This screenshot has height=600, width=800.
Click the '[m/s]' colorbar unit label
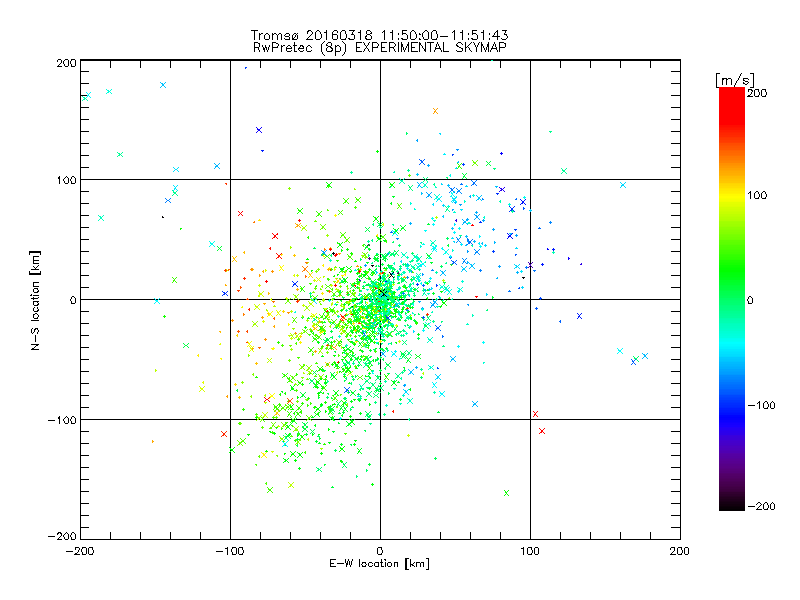[735, 80]
